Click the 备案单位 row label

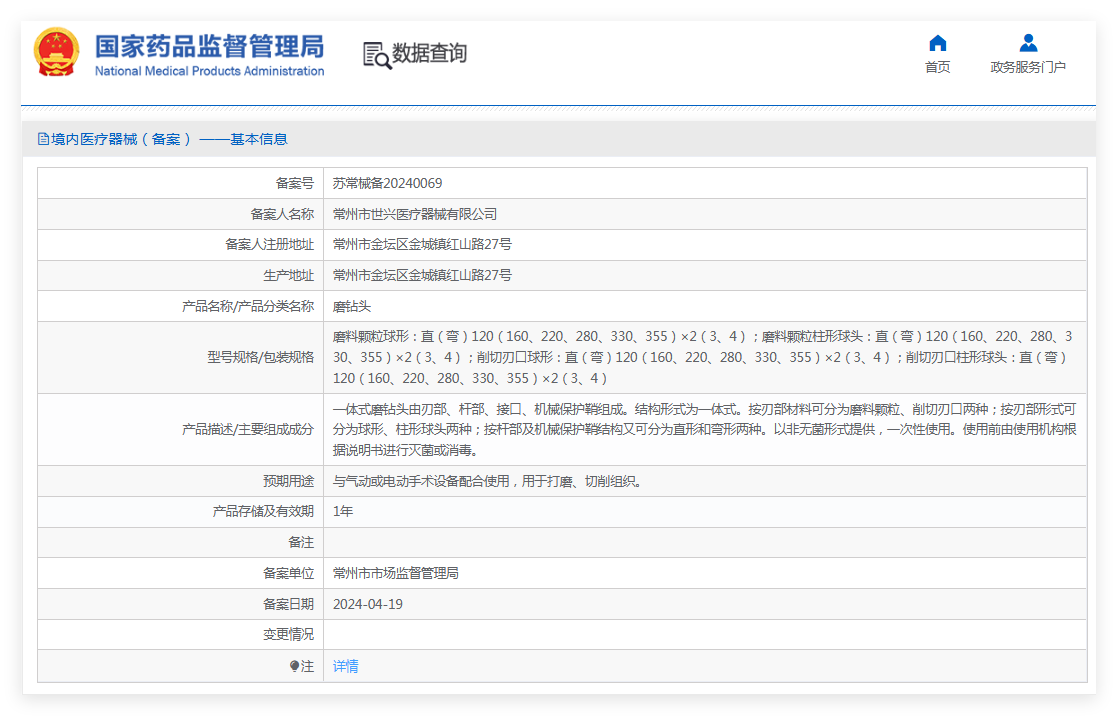[289, 573]
